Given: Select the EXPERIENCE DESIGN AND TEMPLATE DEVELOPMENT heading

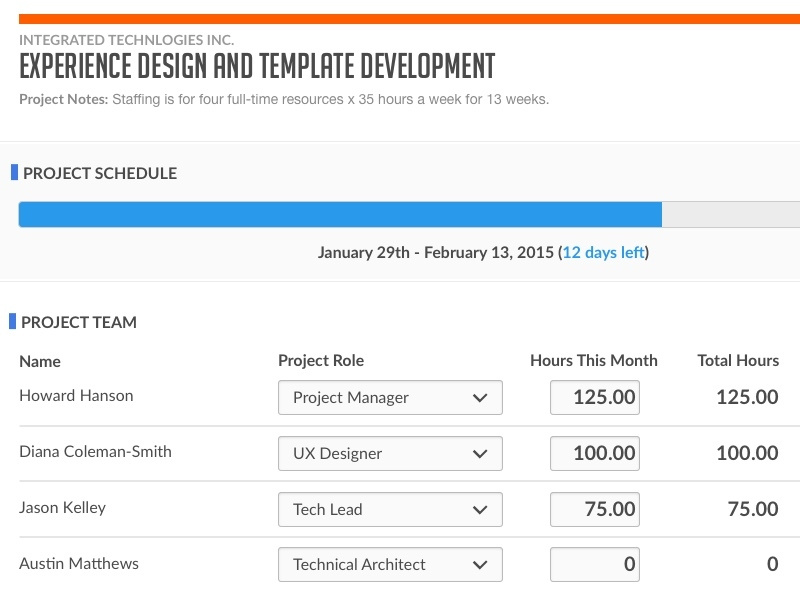Looking at the screenshot, I should tap(256, 68).
